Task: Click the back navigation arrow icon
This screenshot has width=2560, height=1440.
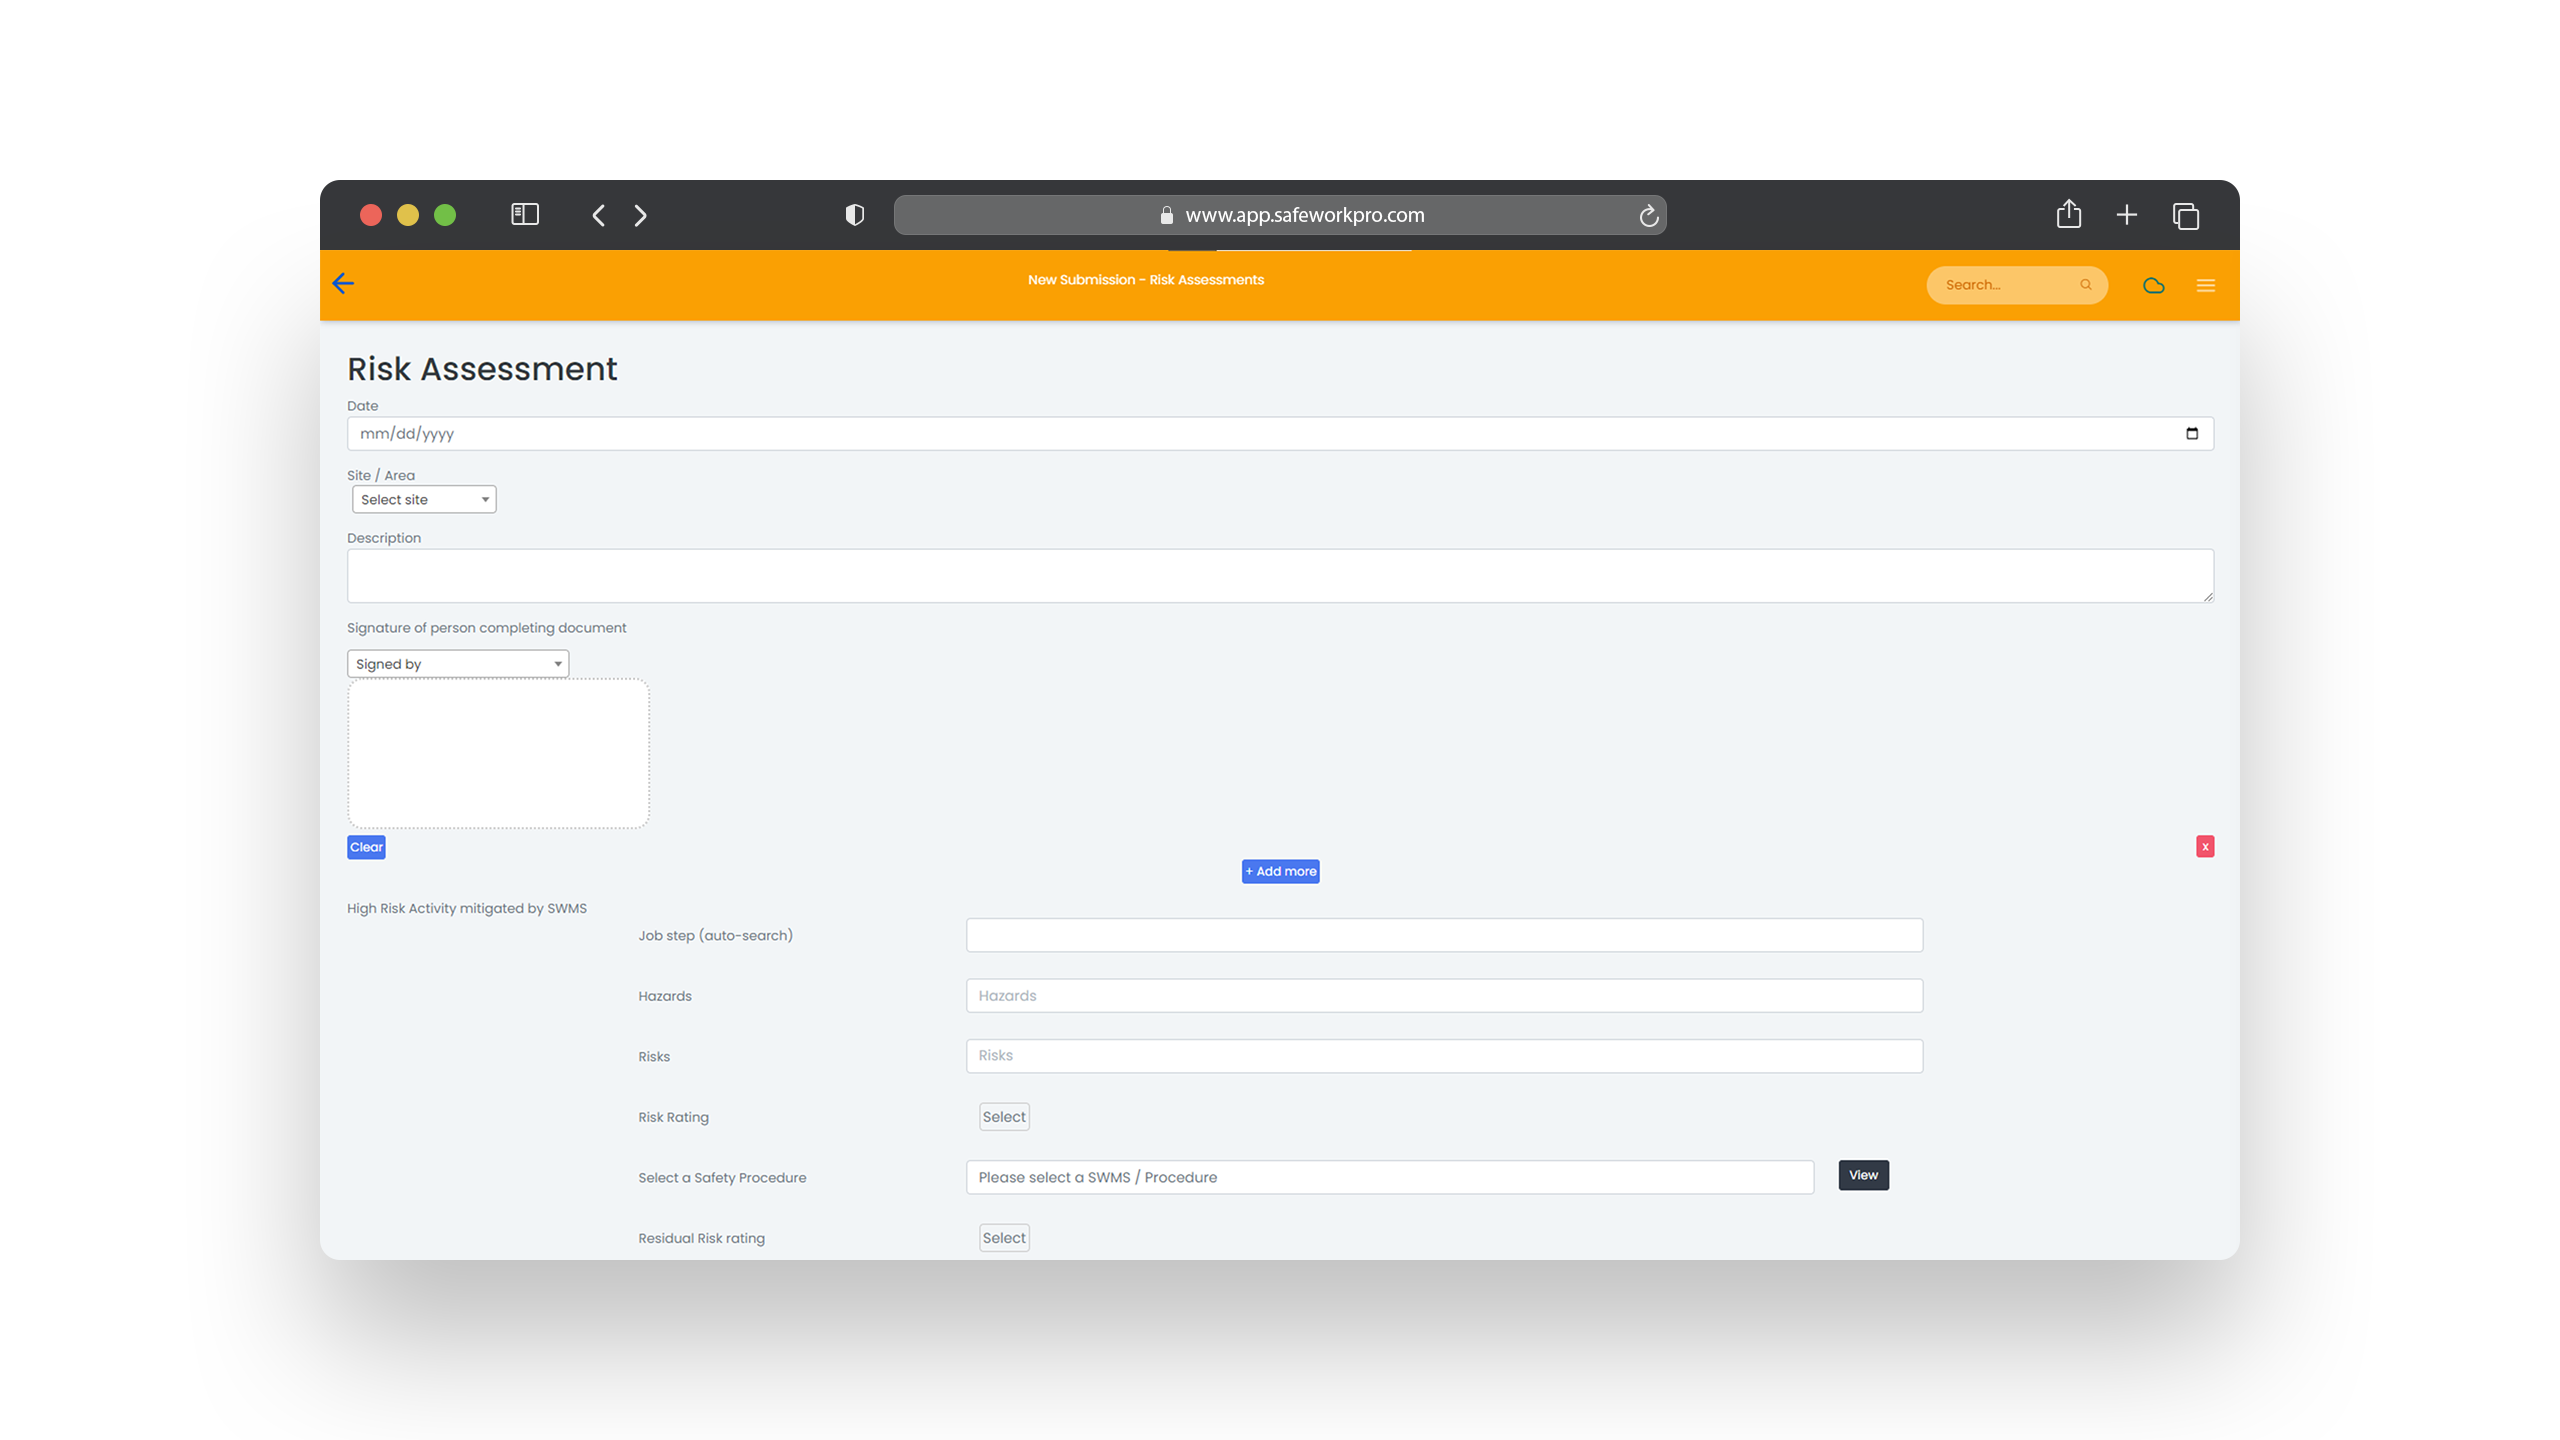Action: [x=343, y=281]
